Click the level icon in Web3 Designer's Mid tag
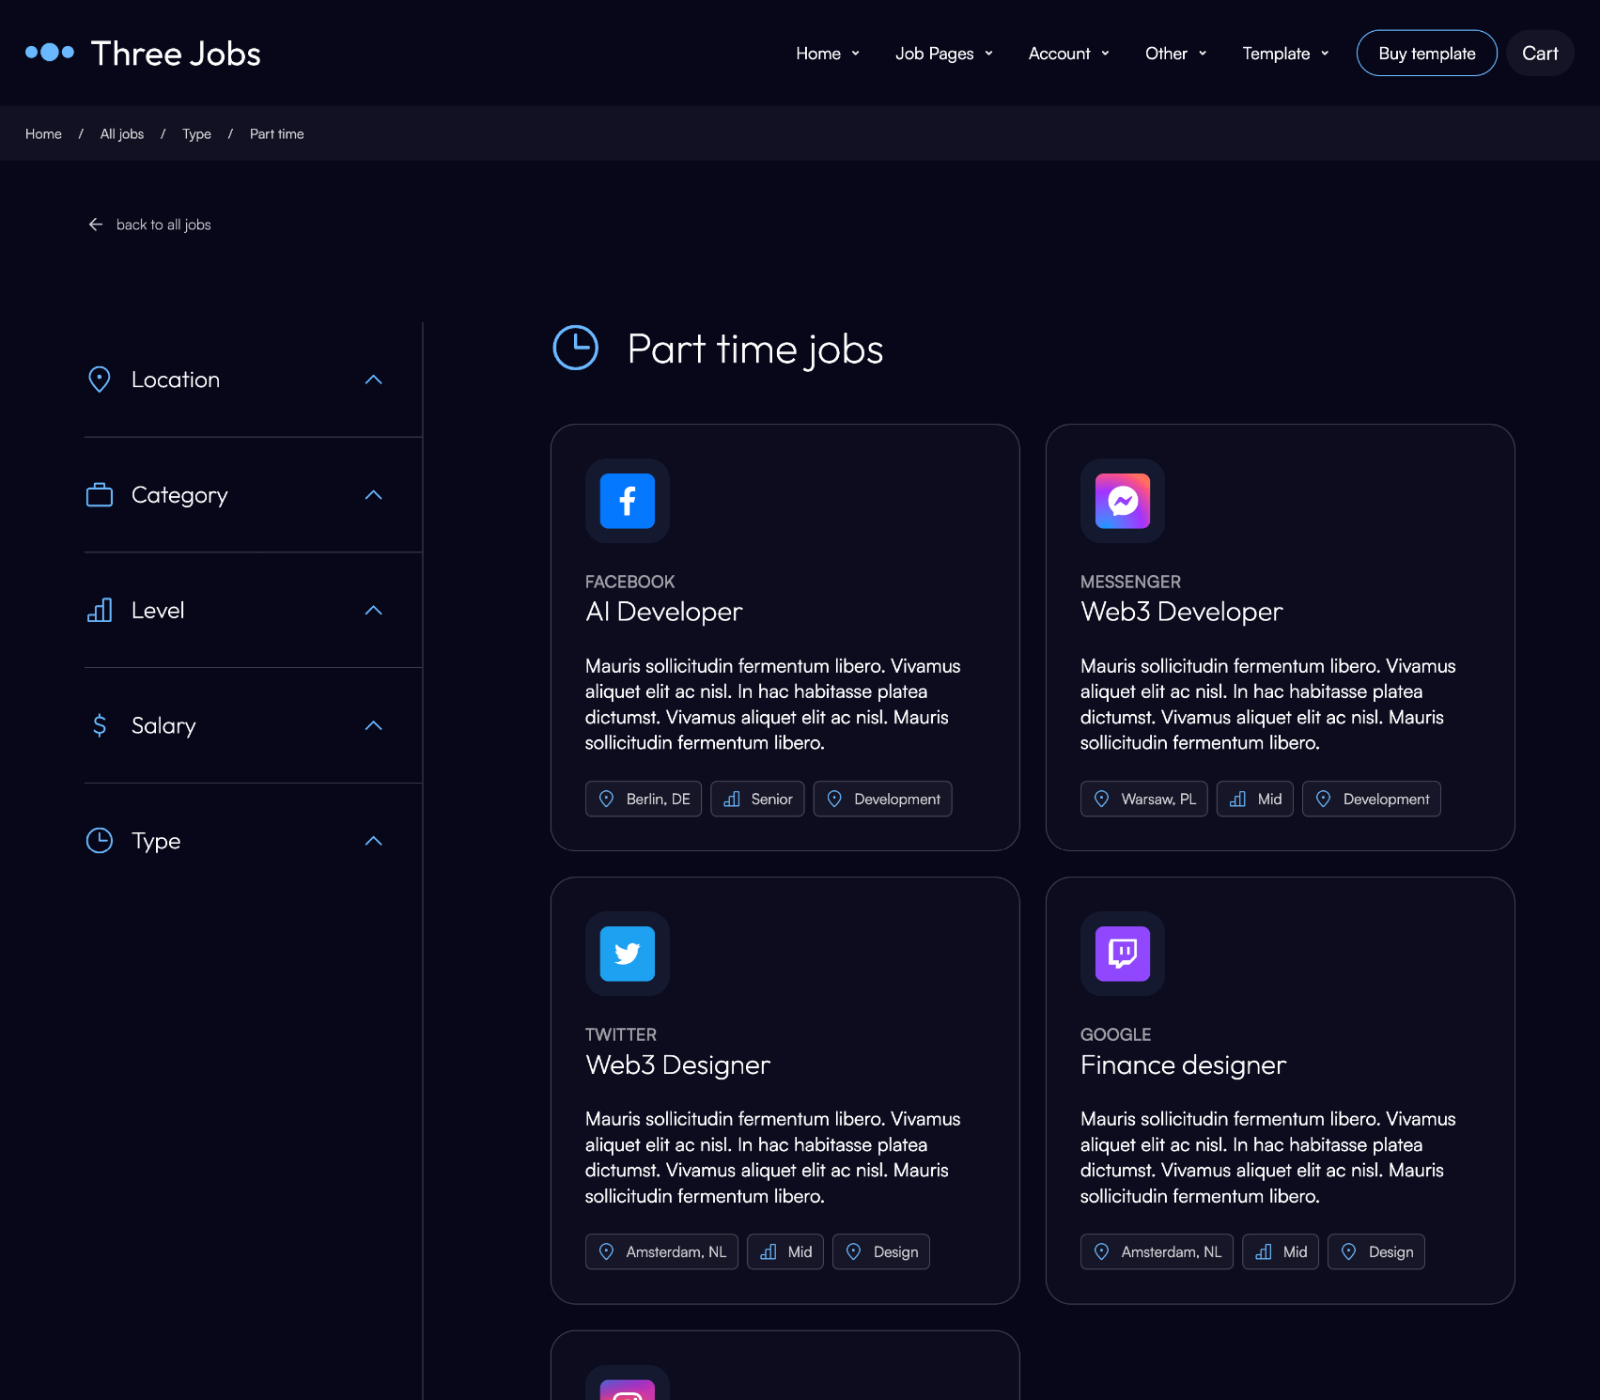The width and height of the screenshot is (1600, 1400). pyautogui.click(x=768, y=1252)
